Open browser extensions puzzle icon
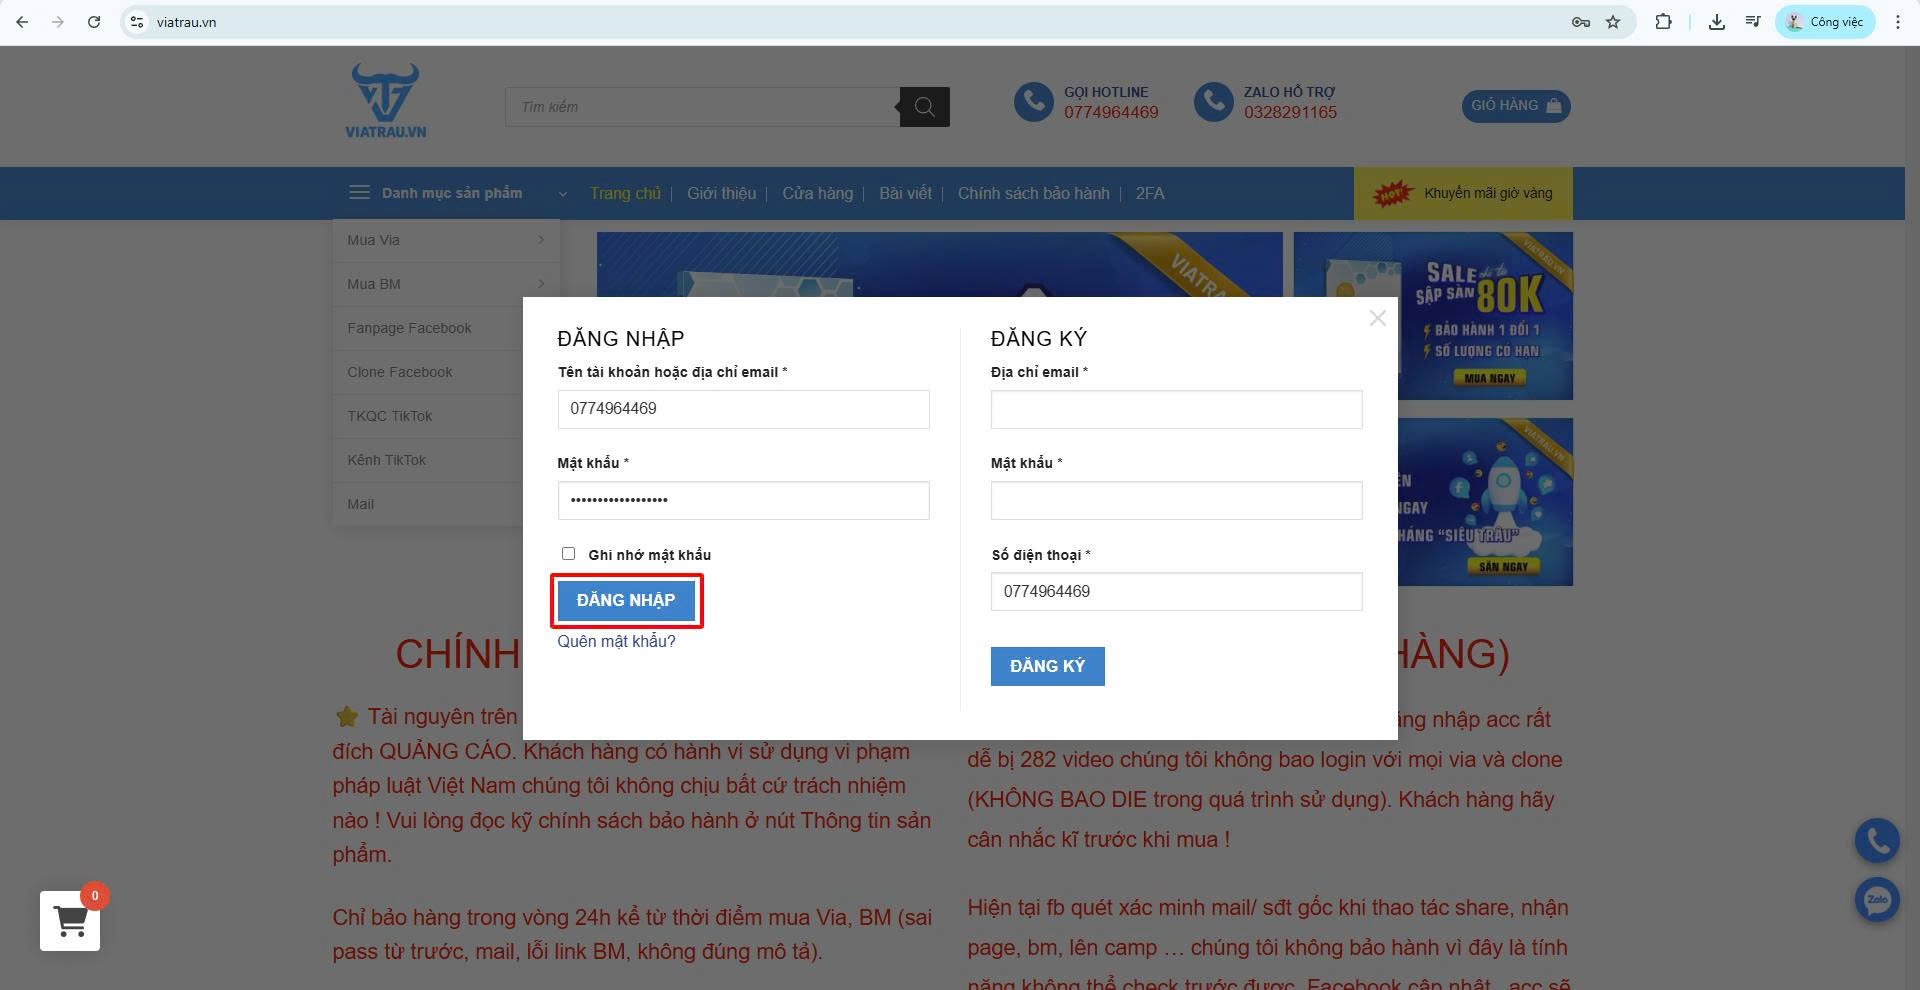The width and height of the screenshot is (1920, 990). click(x=1664, y=22)
